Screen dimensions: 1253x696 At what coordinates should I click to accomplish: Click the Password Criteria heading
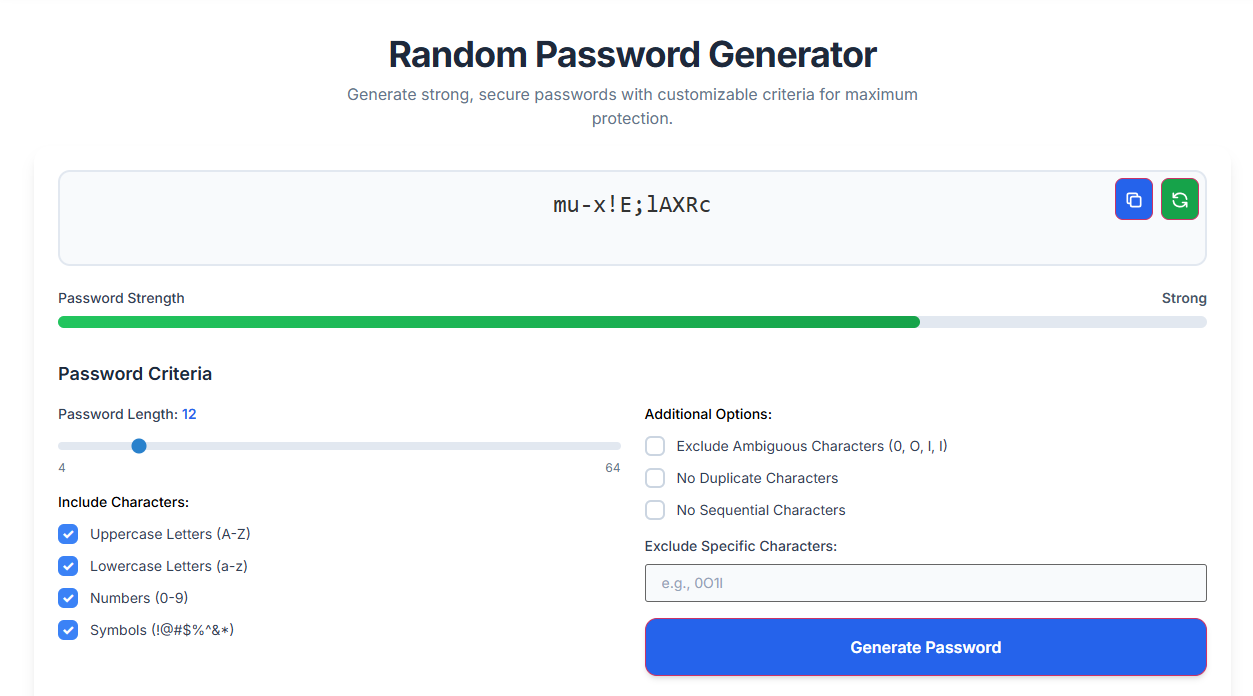135,373
